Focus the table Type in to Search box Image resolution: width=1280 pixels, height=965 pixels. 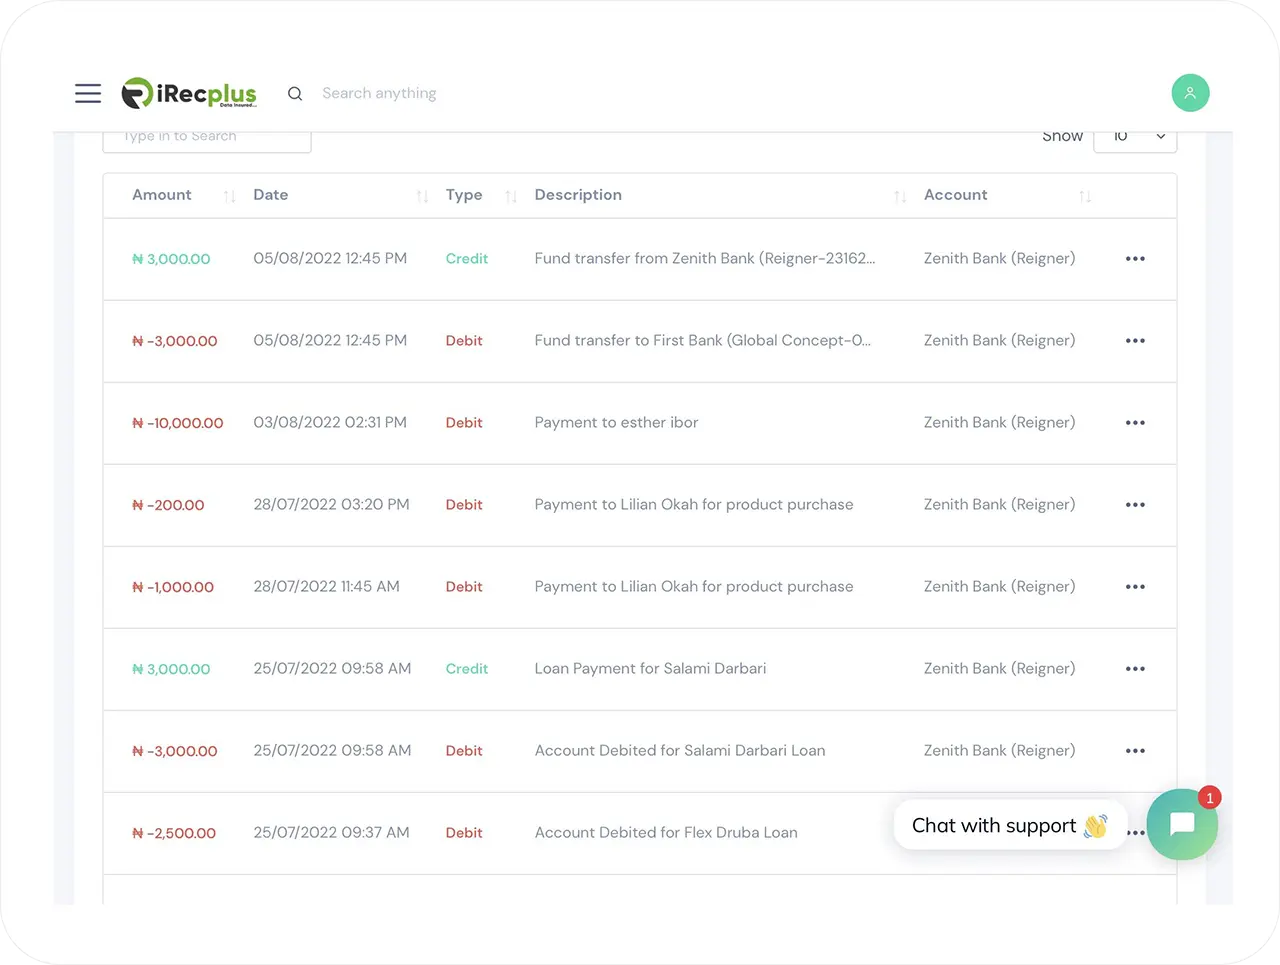tap(207, 140)
